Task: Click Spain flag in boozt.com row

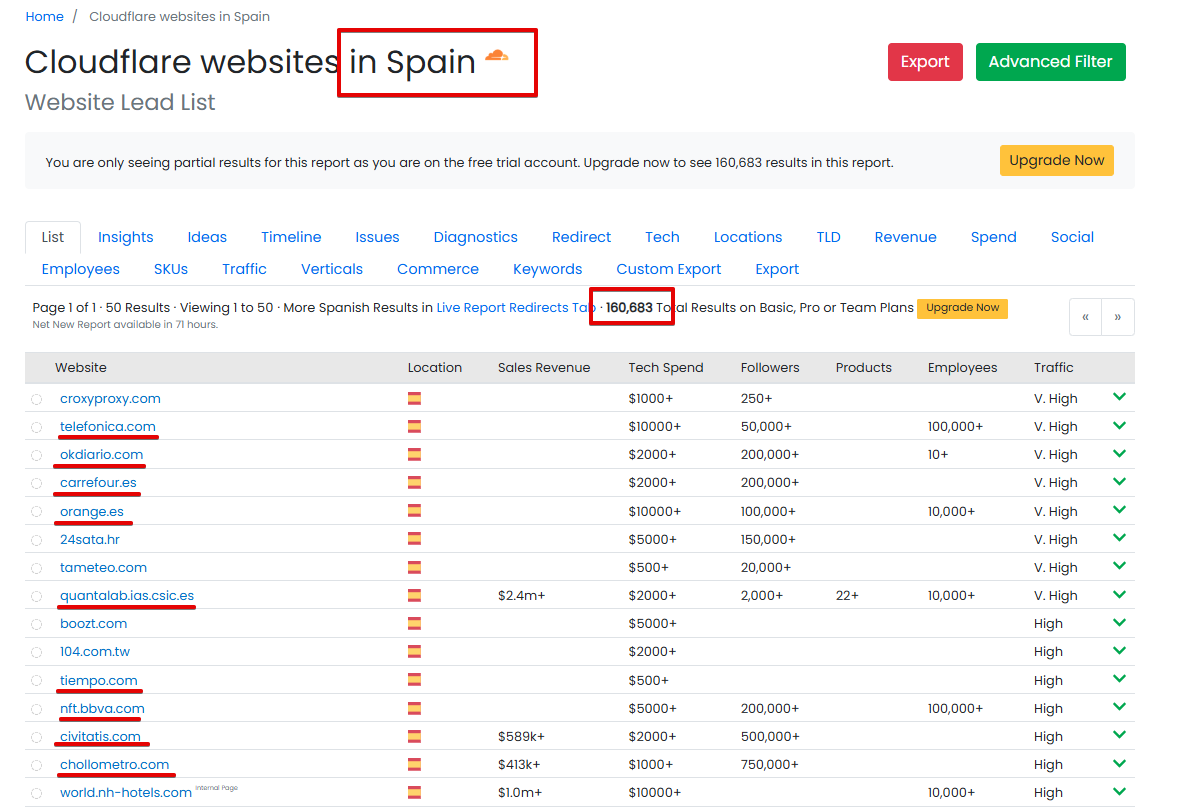Action: point(415,623)
